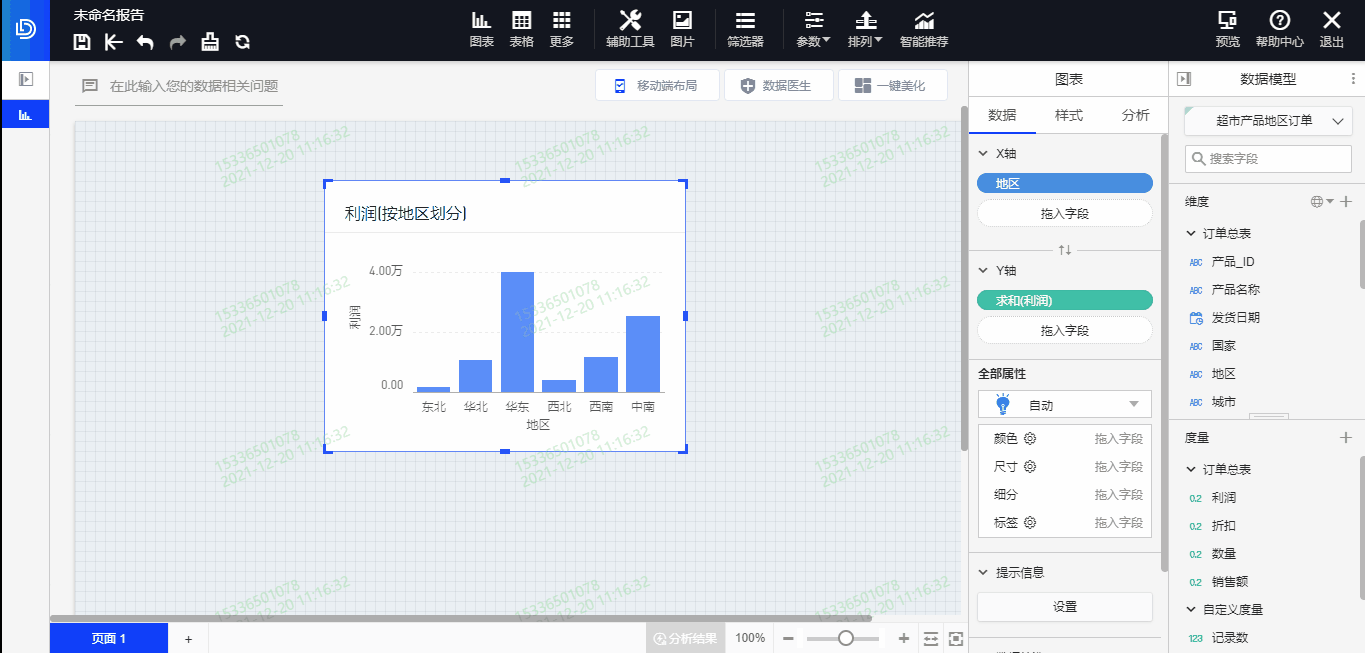Open the 图表 chart insert tool
Screen dimensions: 1365x653
tap(481, 28)
